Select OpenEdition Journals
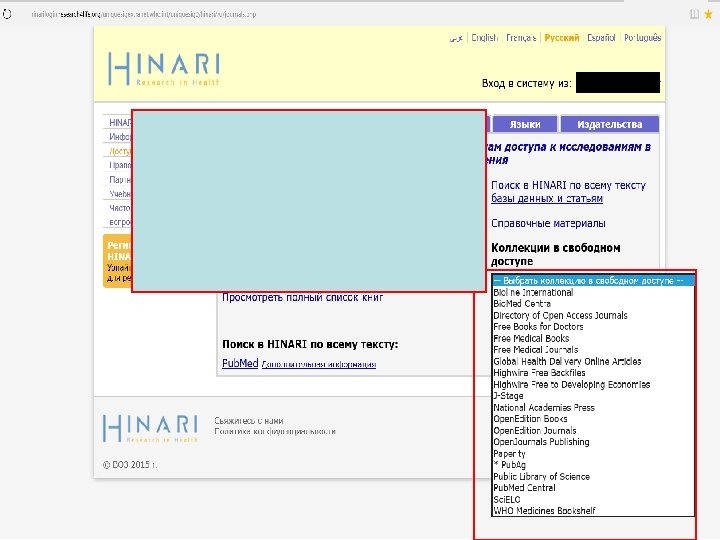 (593, 431)
